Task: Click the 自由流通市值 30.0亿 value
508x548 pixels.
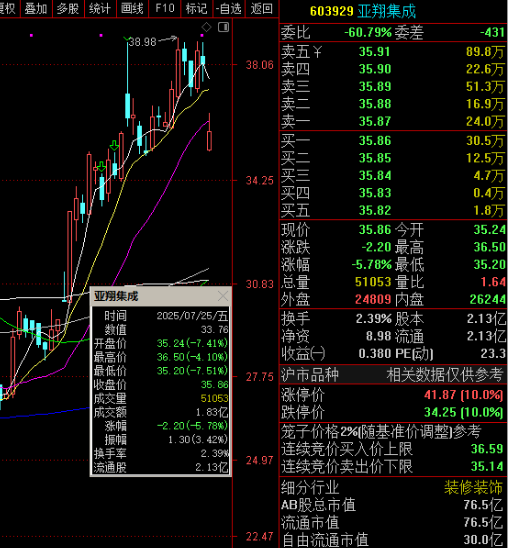Action: [483, 540]
